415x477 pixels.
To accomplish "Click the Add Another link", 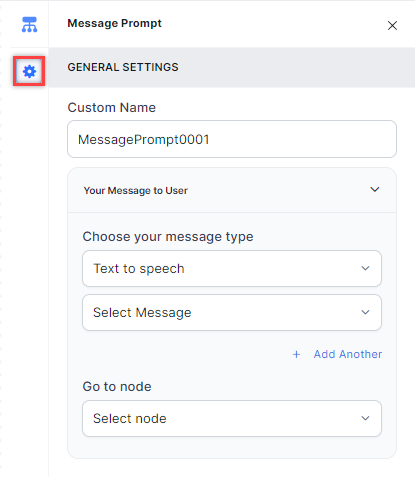I will click(x=348, y=354).
